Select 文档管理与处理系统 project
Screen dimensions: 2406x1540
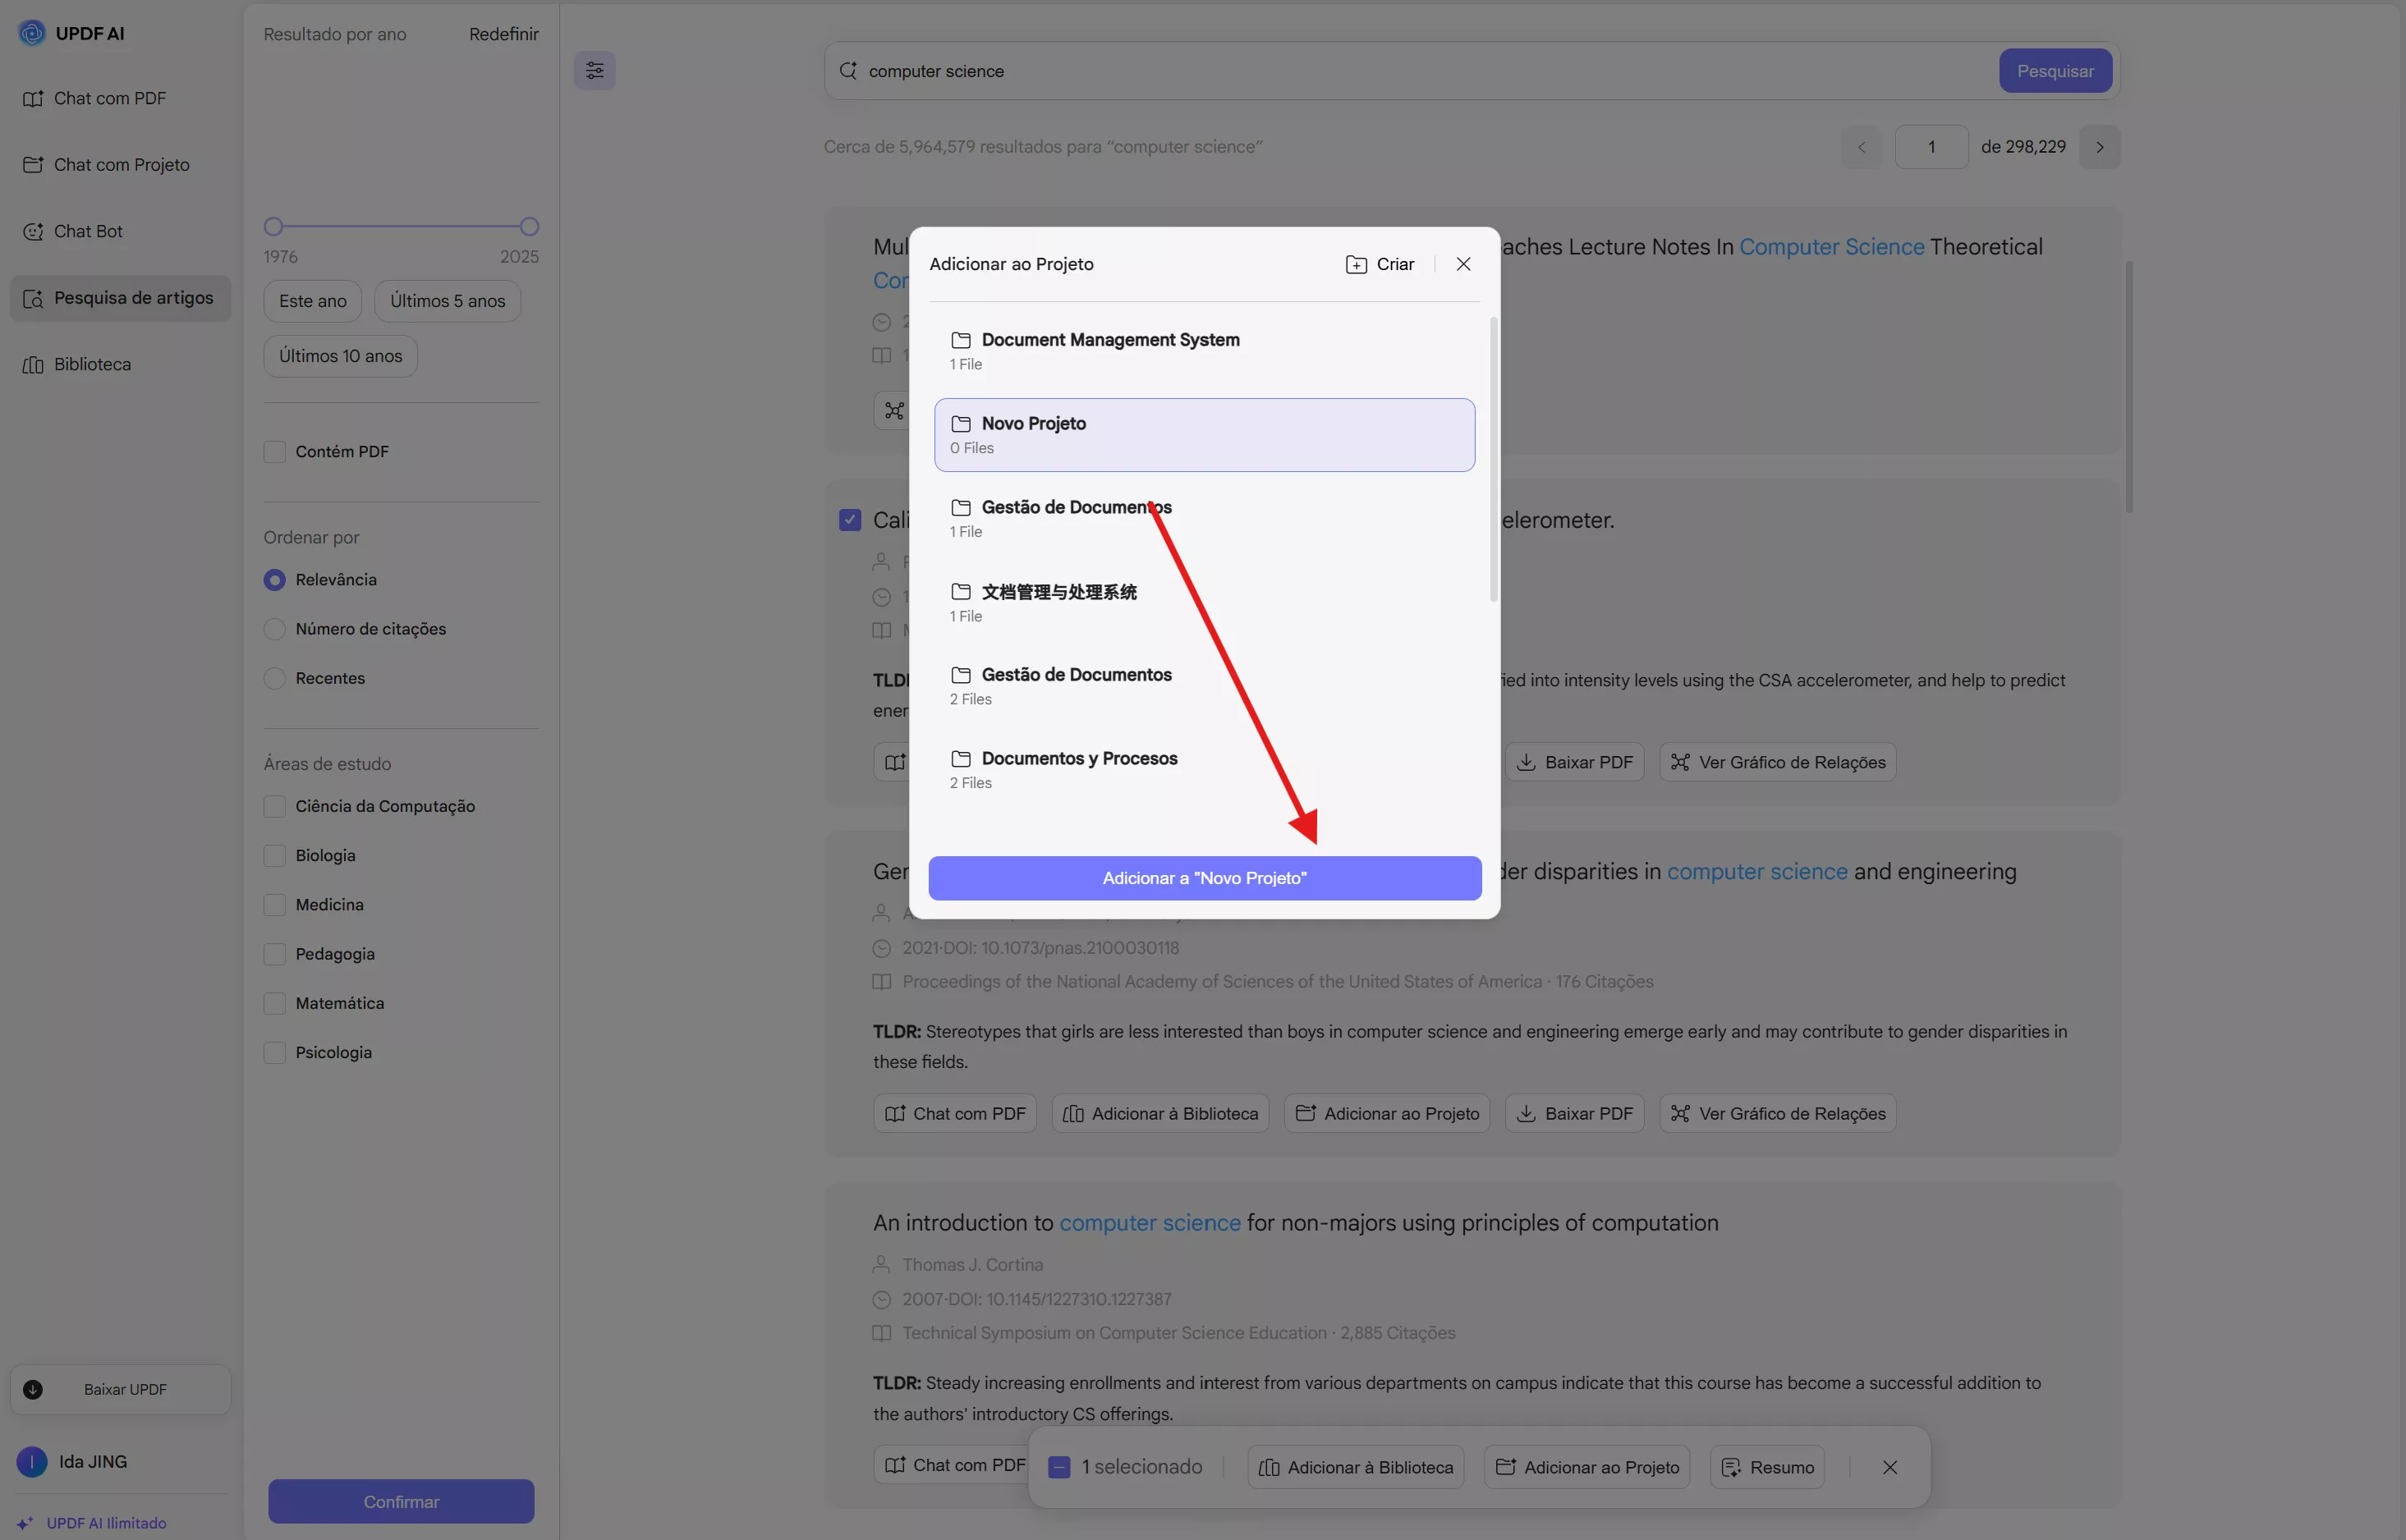pyautogui.click(x=1204, y=603)
